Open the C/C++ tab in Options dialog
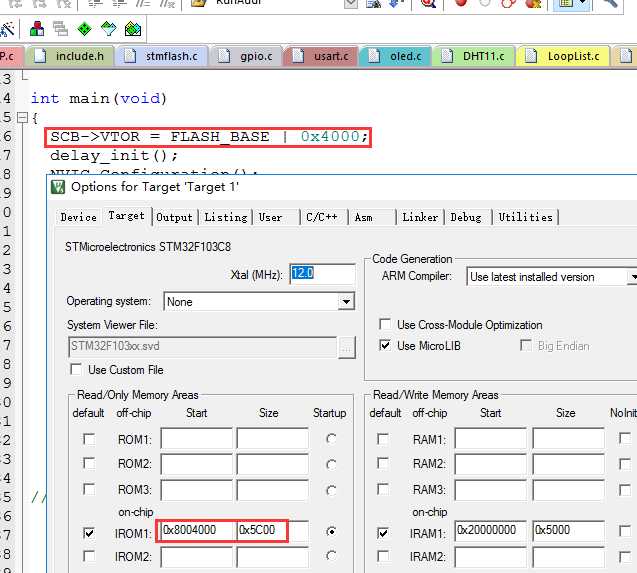Screen dimensions: 637x573 (323, 217)
